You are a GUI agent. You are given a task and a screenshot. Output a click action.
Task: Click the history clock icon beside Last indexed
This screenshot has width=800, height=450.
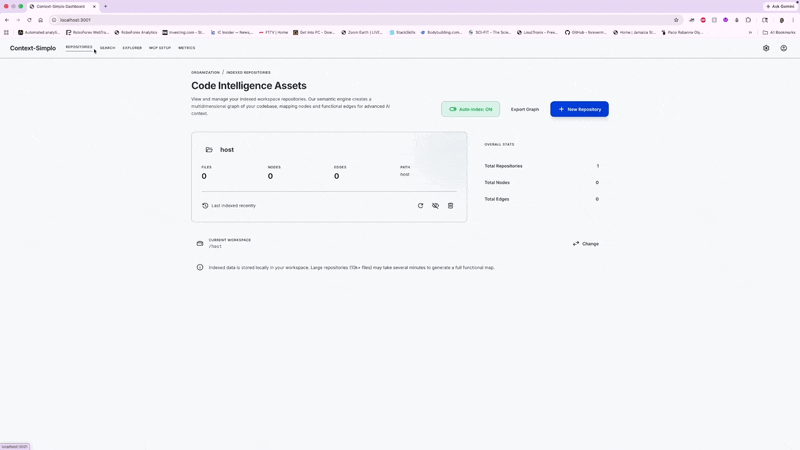(x=205, y=206)
